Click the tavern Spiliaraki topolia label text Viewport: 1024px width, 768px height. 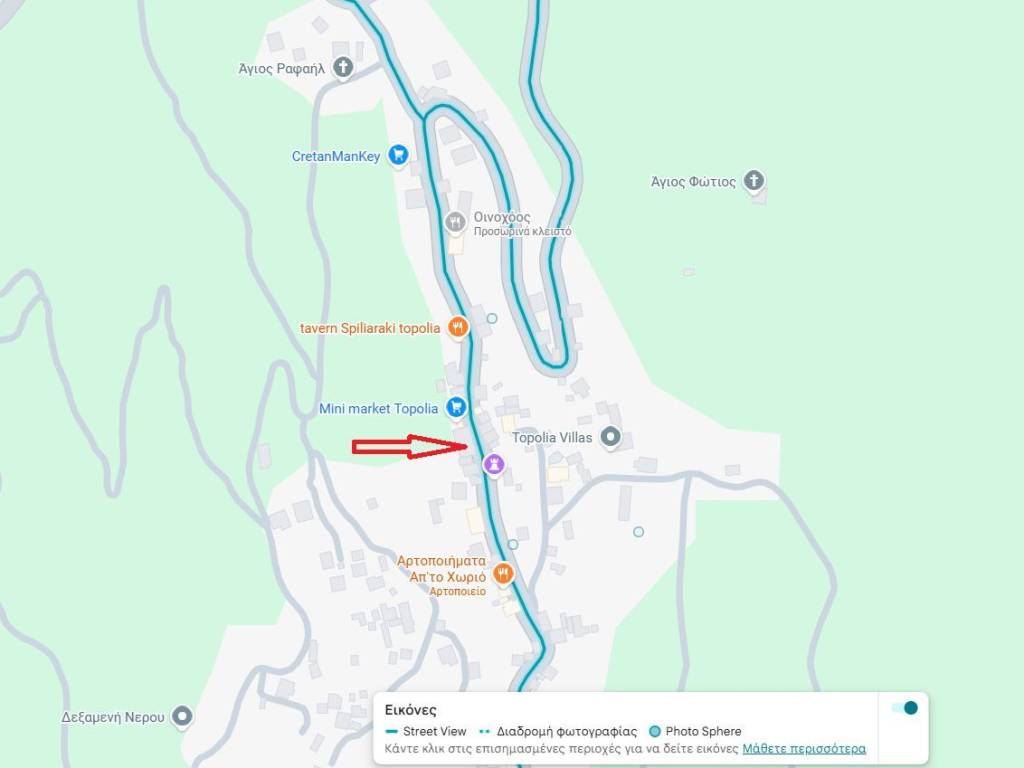370,328
